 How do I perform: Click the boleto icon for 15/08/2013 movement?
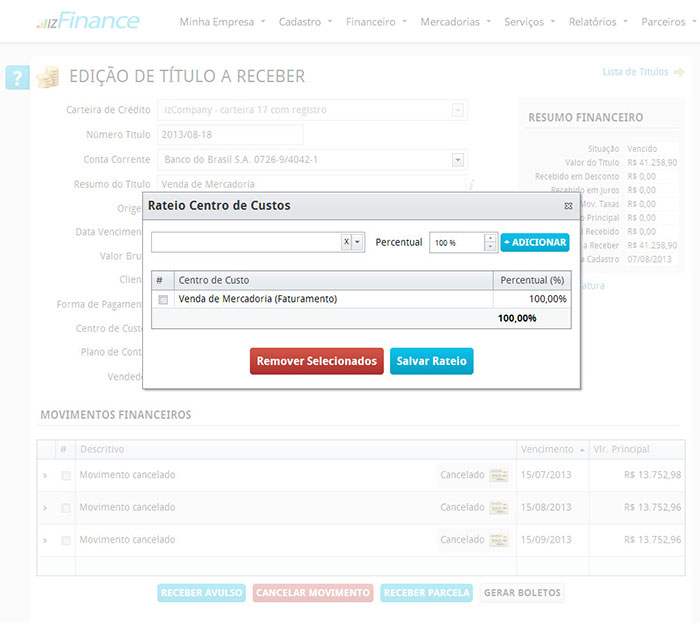click(x=499, y=507)
